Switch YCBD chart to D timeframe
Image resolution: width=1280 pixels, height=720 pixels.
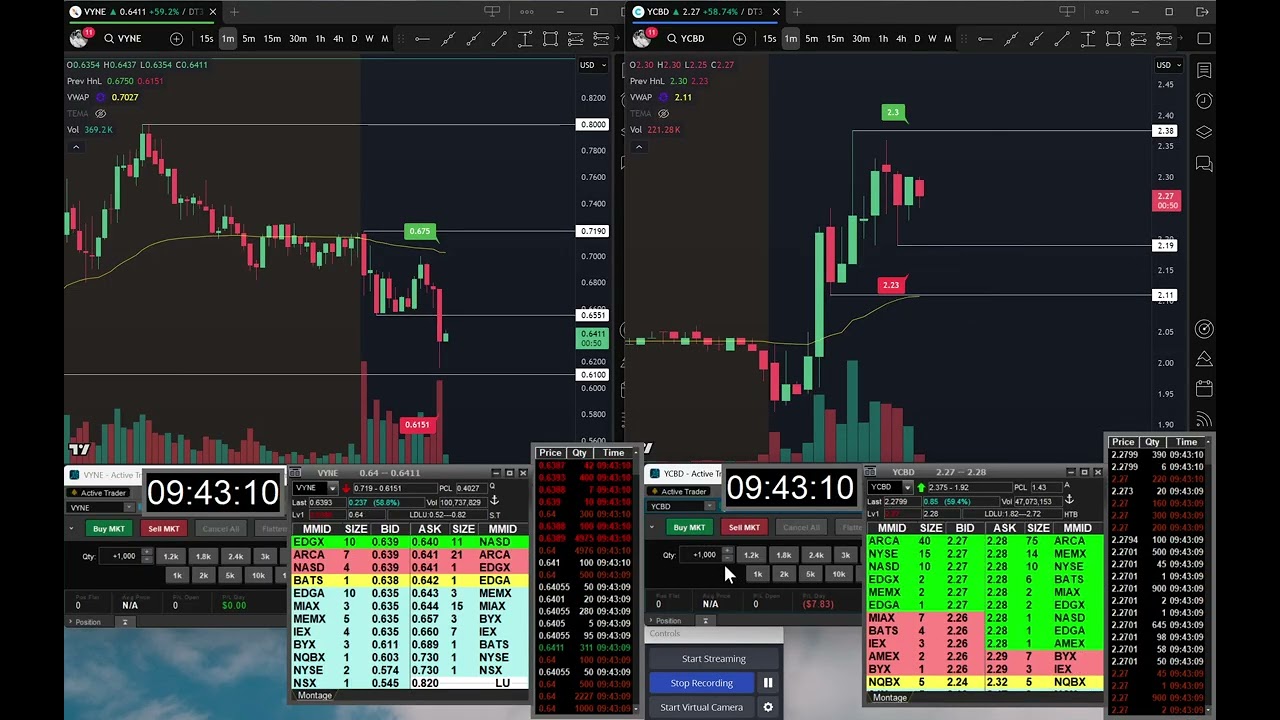click(916, 39)
